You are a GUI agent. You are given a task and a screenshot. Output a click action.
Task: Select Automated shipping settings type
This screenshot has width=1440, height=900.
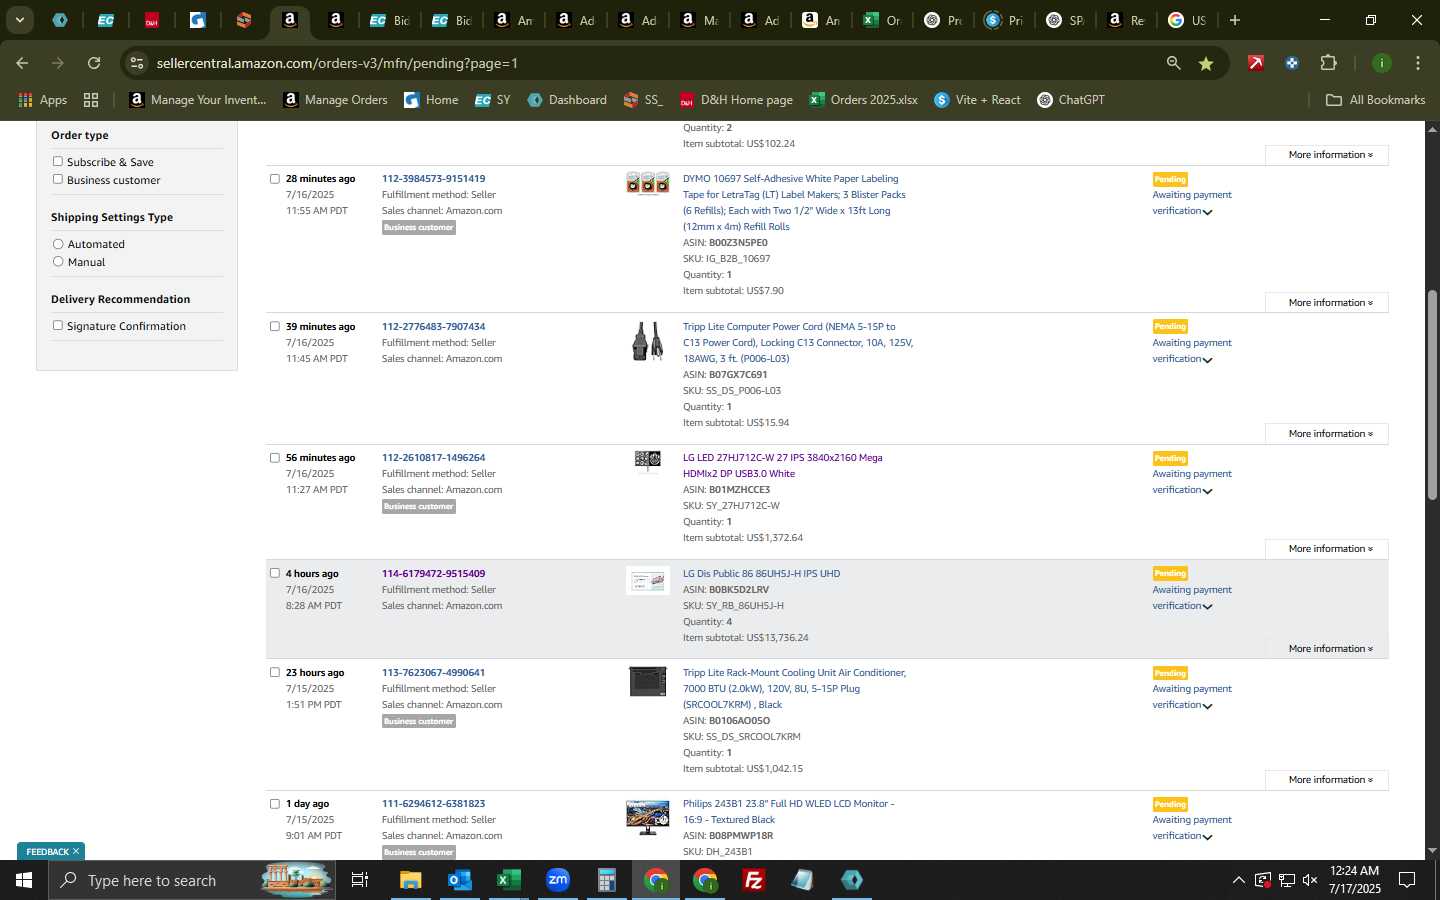tap(58, 244)
